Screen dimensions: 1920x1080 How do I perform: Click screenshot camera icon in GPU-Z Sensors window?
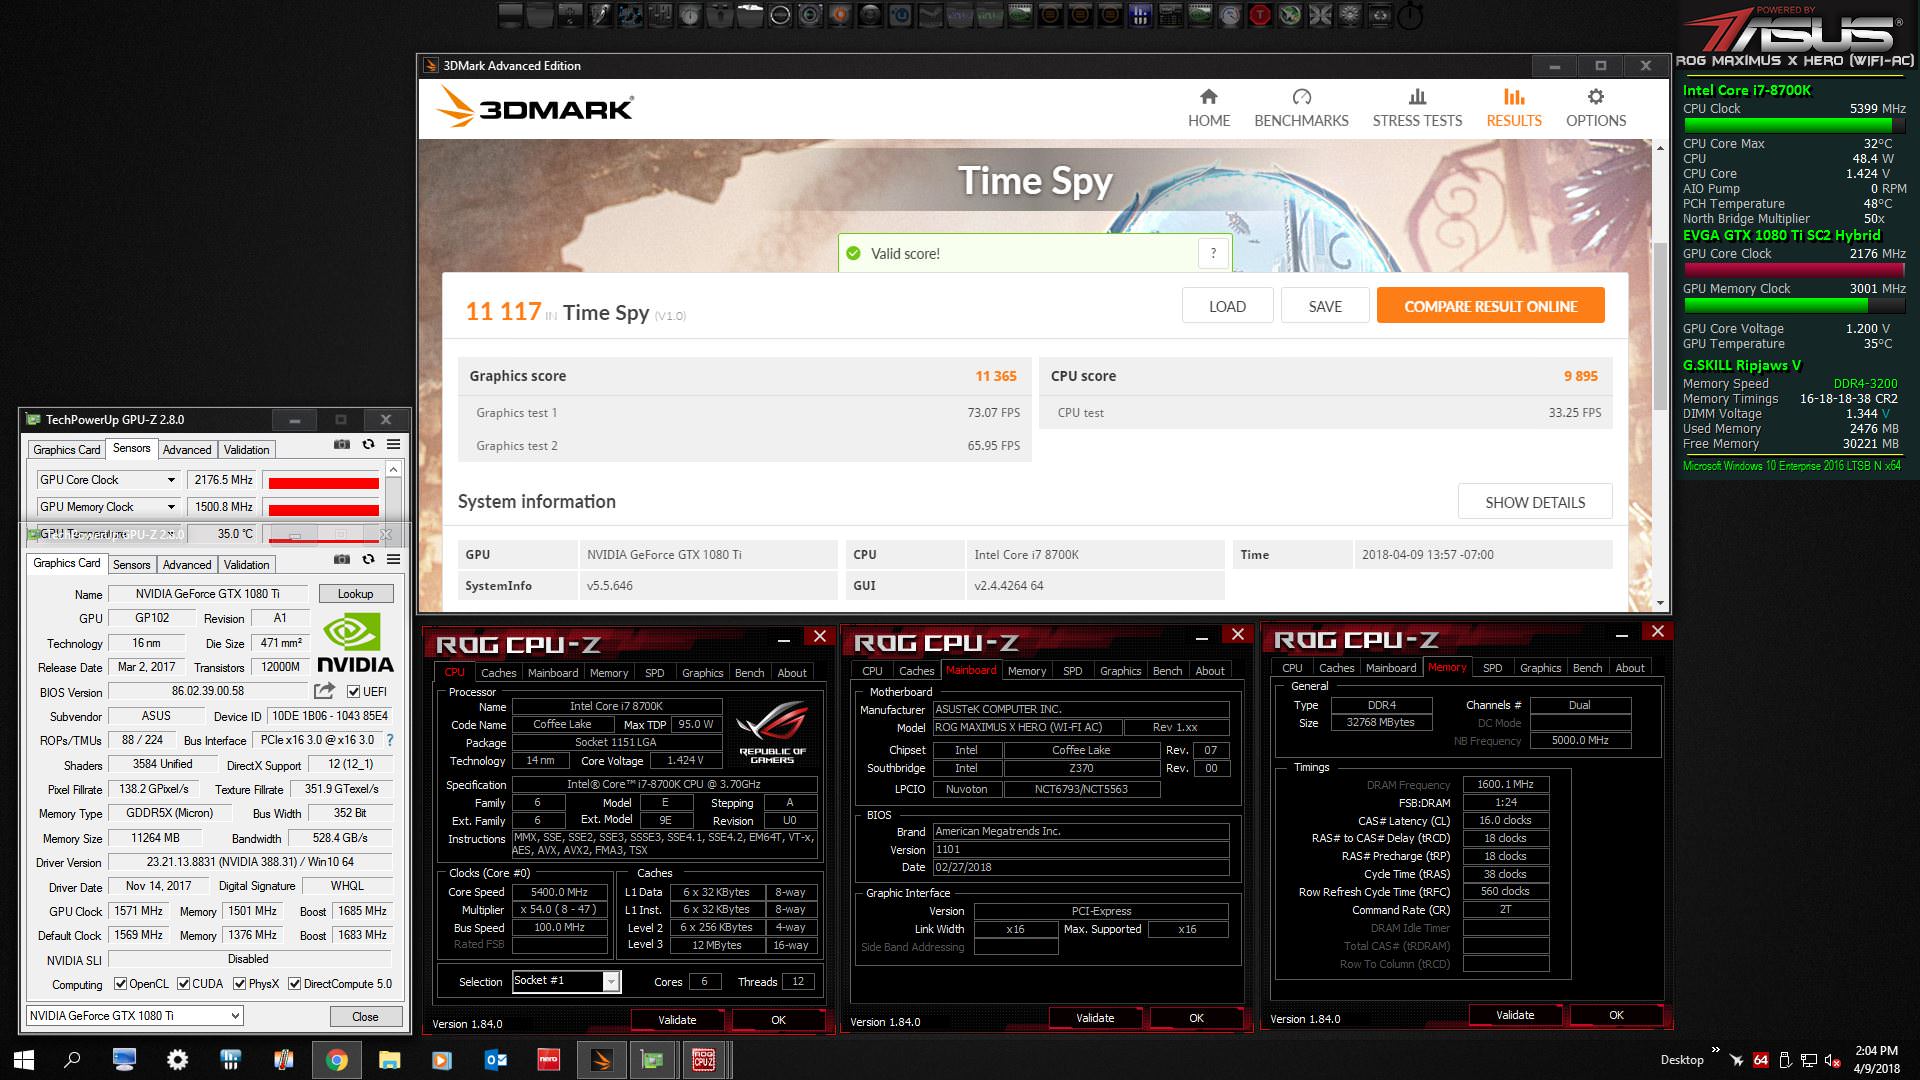pos(341,445)
